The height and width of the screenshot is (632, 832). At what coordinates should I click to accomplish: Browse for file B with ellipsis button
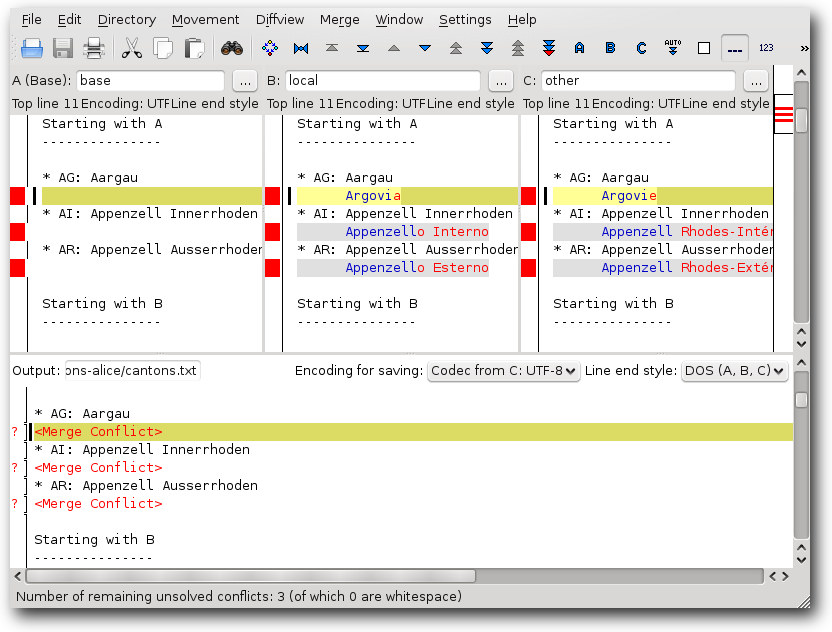pos(501,81)
